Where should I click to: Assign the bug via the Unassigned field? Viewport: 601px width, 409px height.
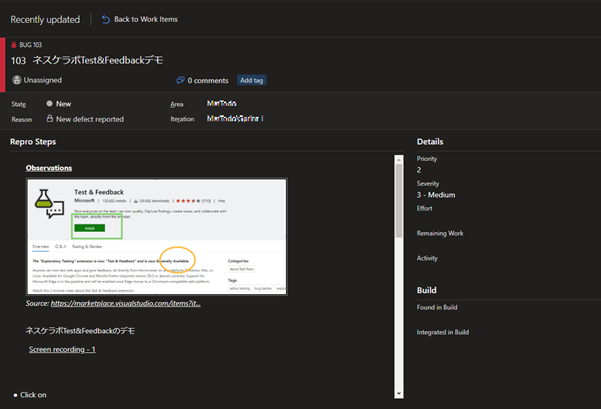click(x=43, y=80)
